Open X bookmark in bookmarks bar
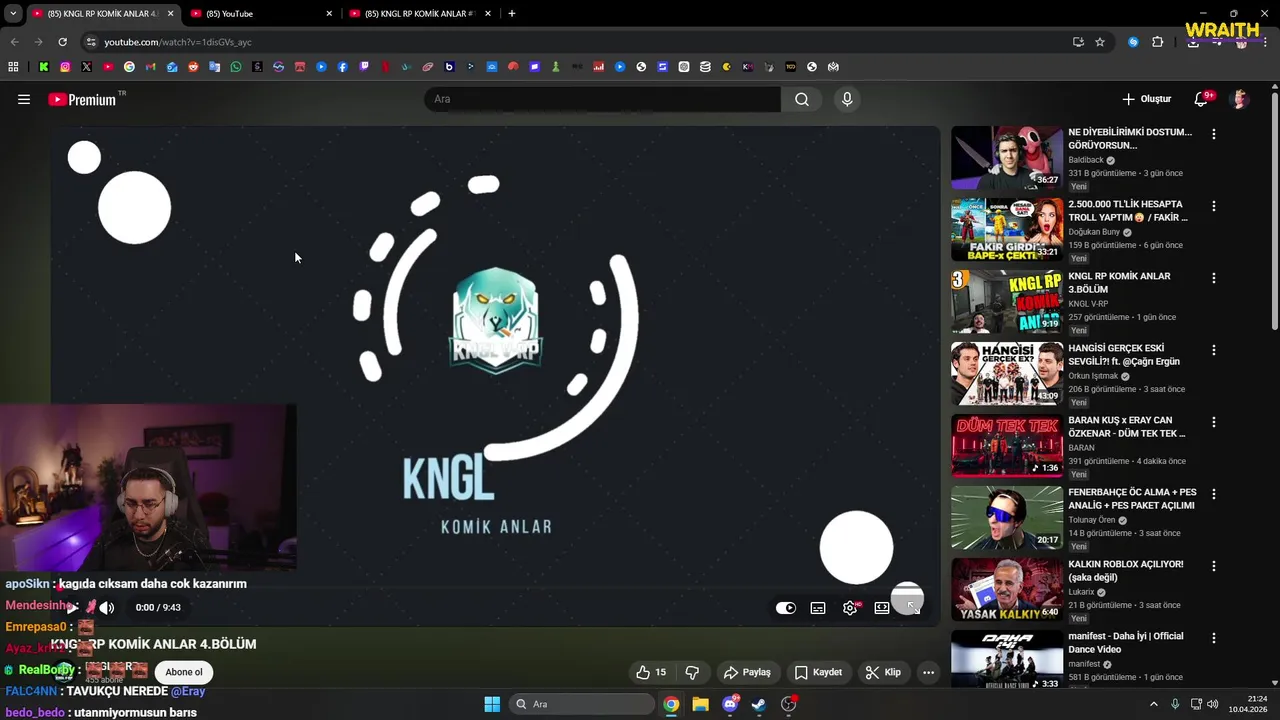1280x720 pixels. [86, 67]
